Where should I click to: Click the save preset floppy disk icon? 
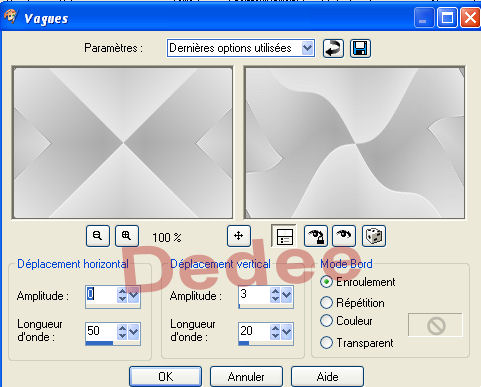[x=360, y=48]
